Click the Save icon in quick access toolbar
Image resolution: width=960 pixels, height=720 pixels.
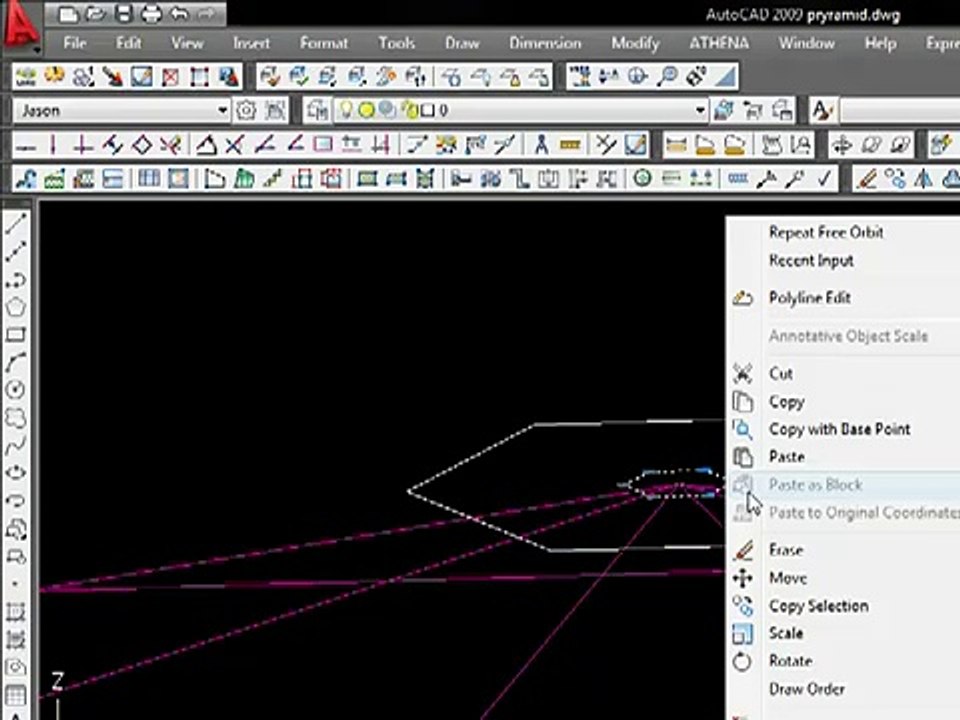(124, 13)
